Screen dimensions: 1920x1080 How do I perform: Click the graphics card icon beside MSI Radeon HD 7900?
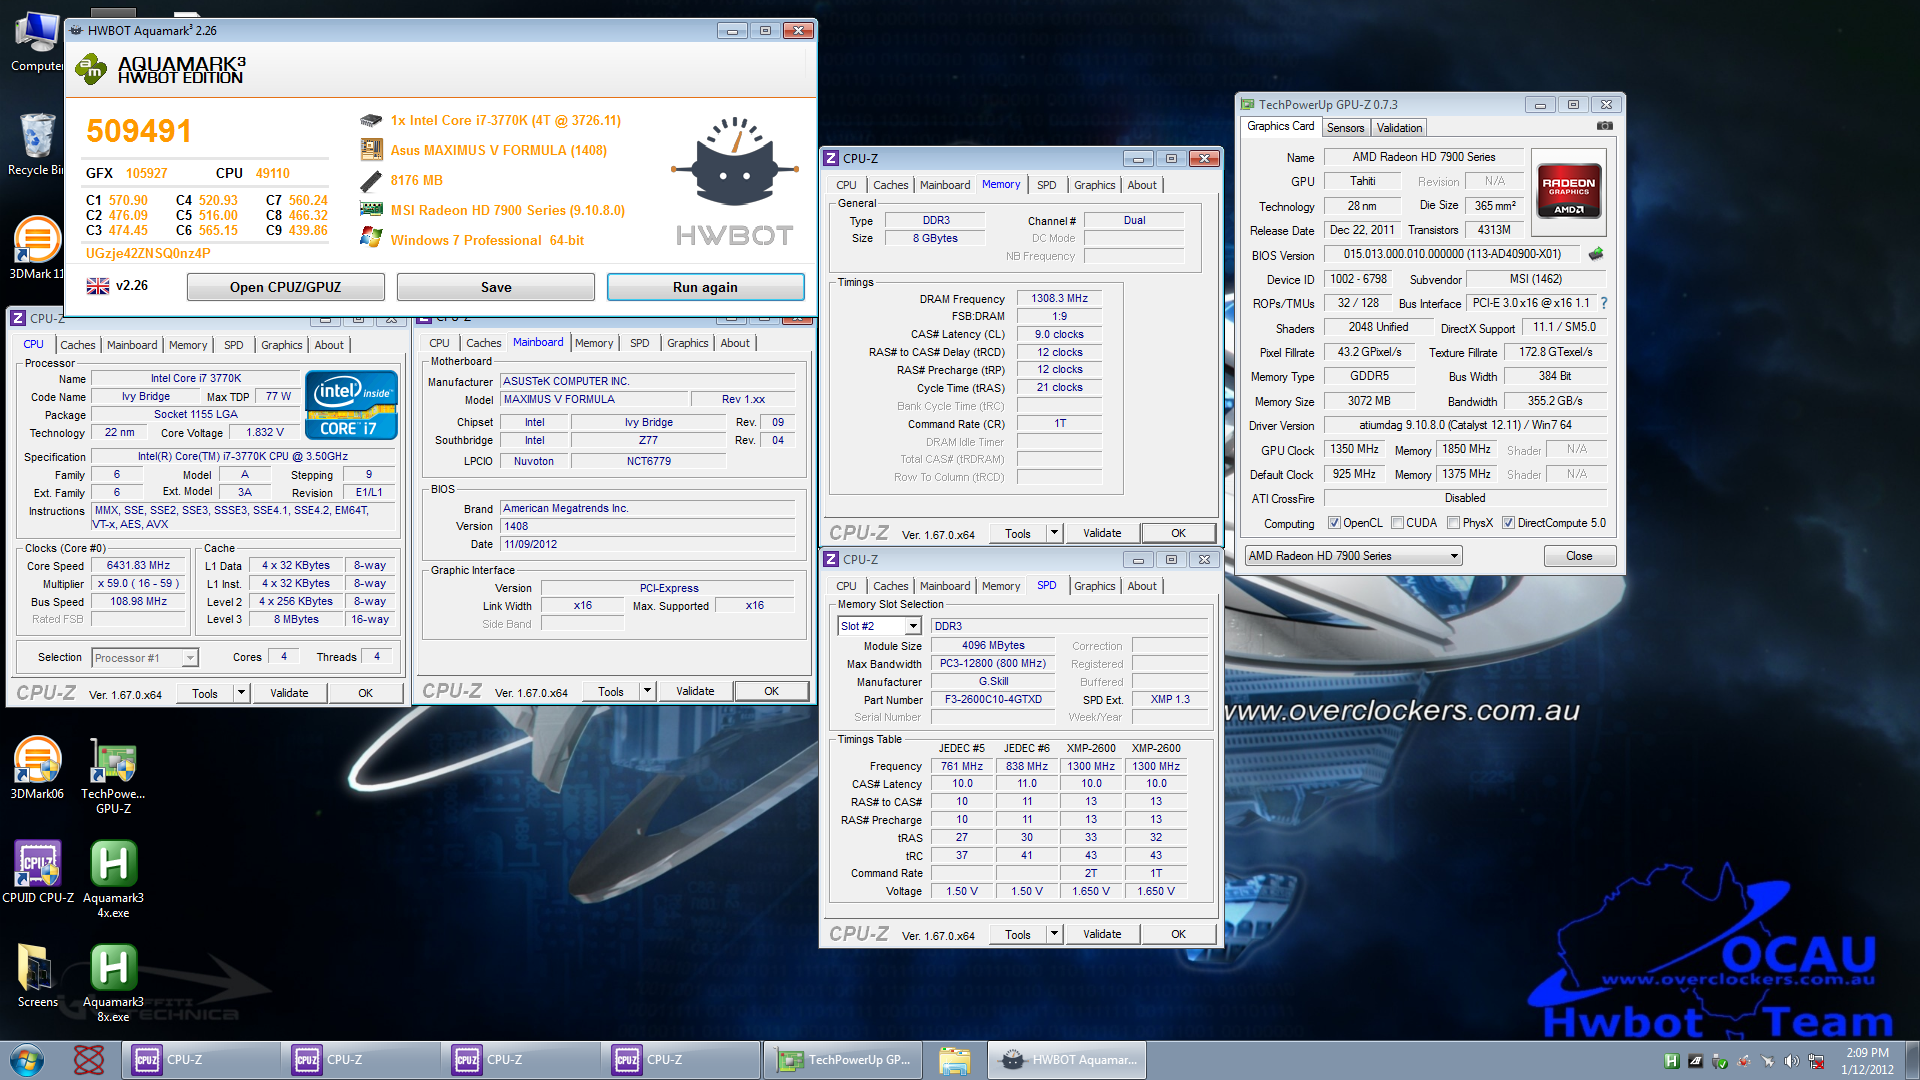coord(371,210)
